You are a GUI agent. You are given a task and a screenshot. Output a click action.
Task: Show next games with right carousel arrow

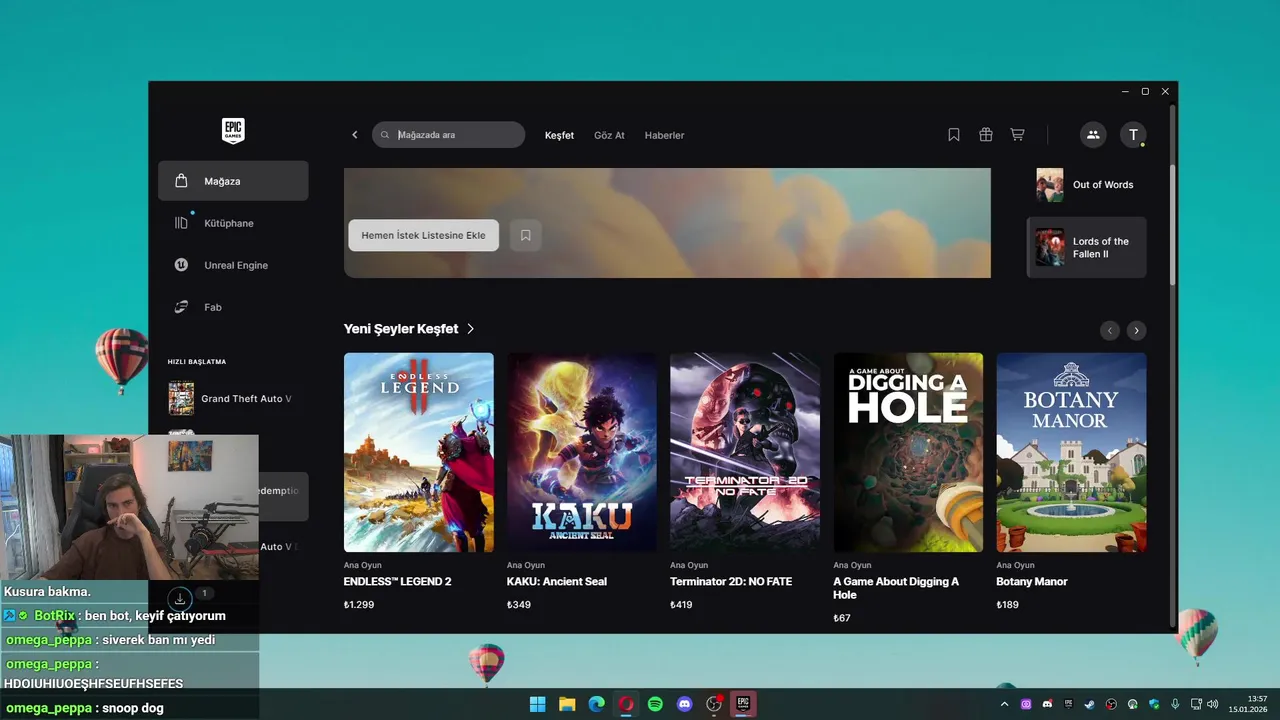(x=1136, y=330)
